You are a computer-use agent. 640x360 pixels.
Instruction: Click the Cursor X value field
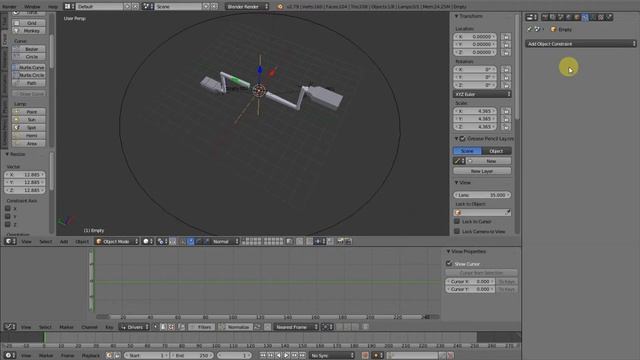470,282
